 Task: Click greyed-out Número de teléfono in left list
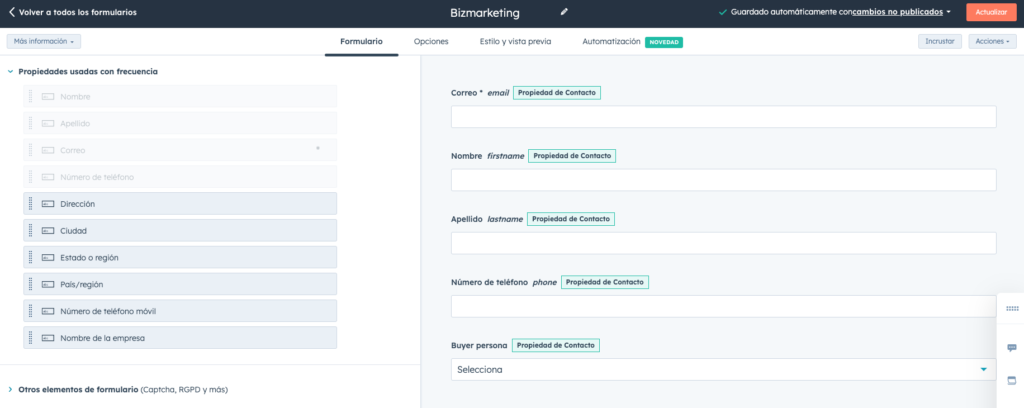click(x=180, y=177)
